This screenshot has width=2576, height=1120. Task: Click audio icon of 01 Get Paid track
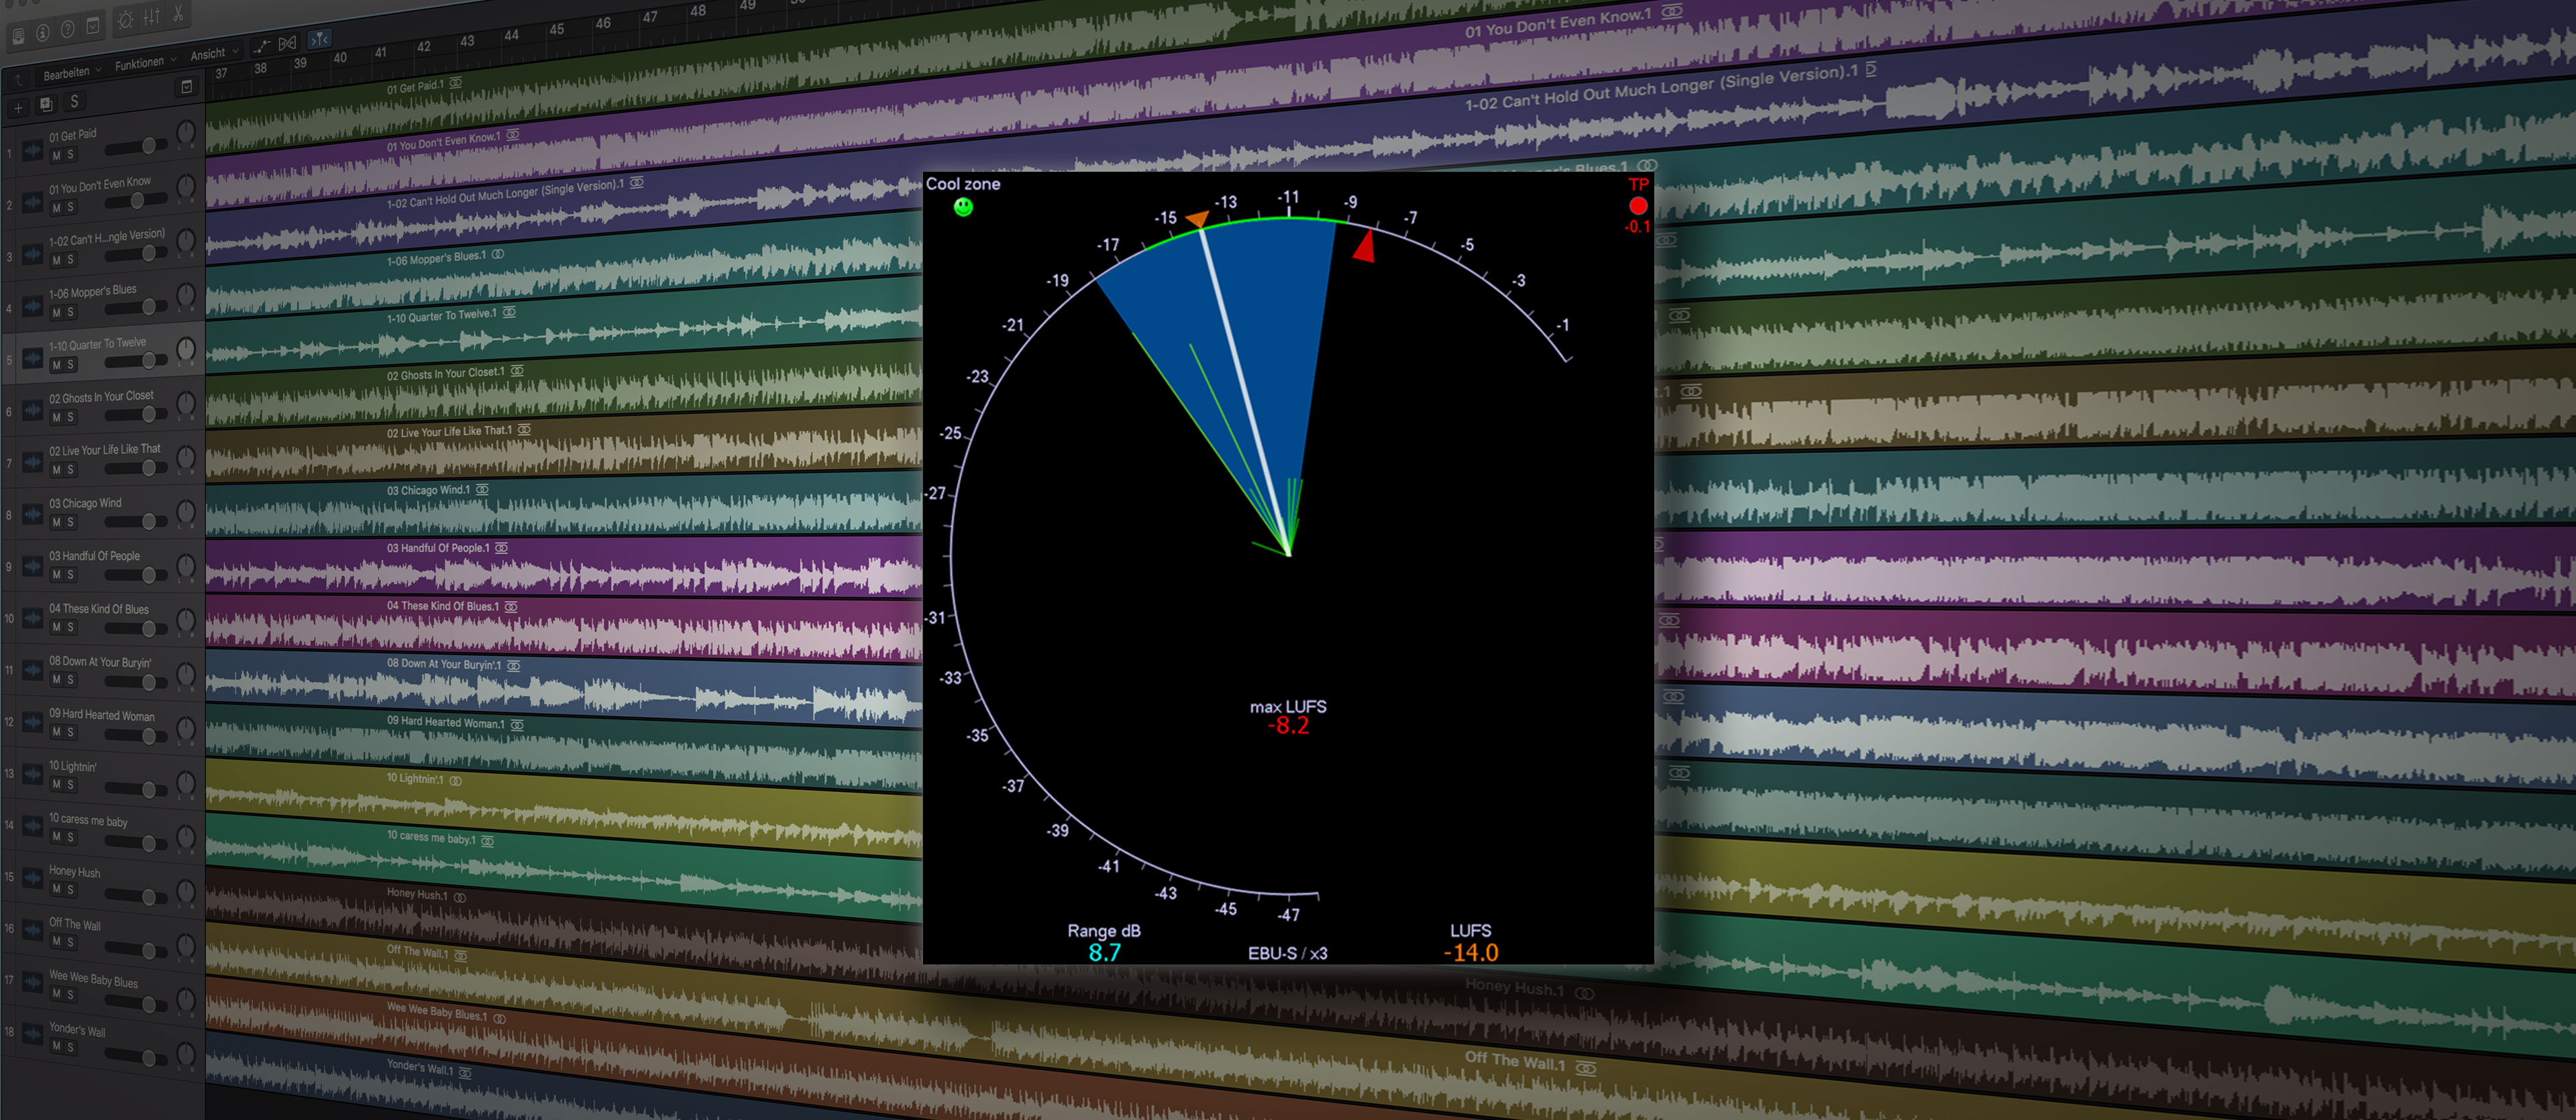coord(32,151)
